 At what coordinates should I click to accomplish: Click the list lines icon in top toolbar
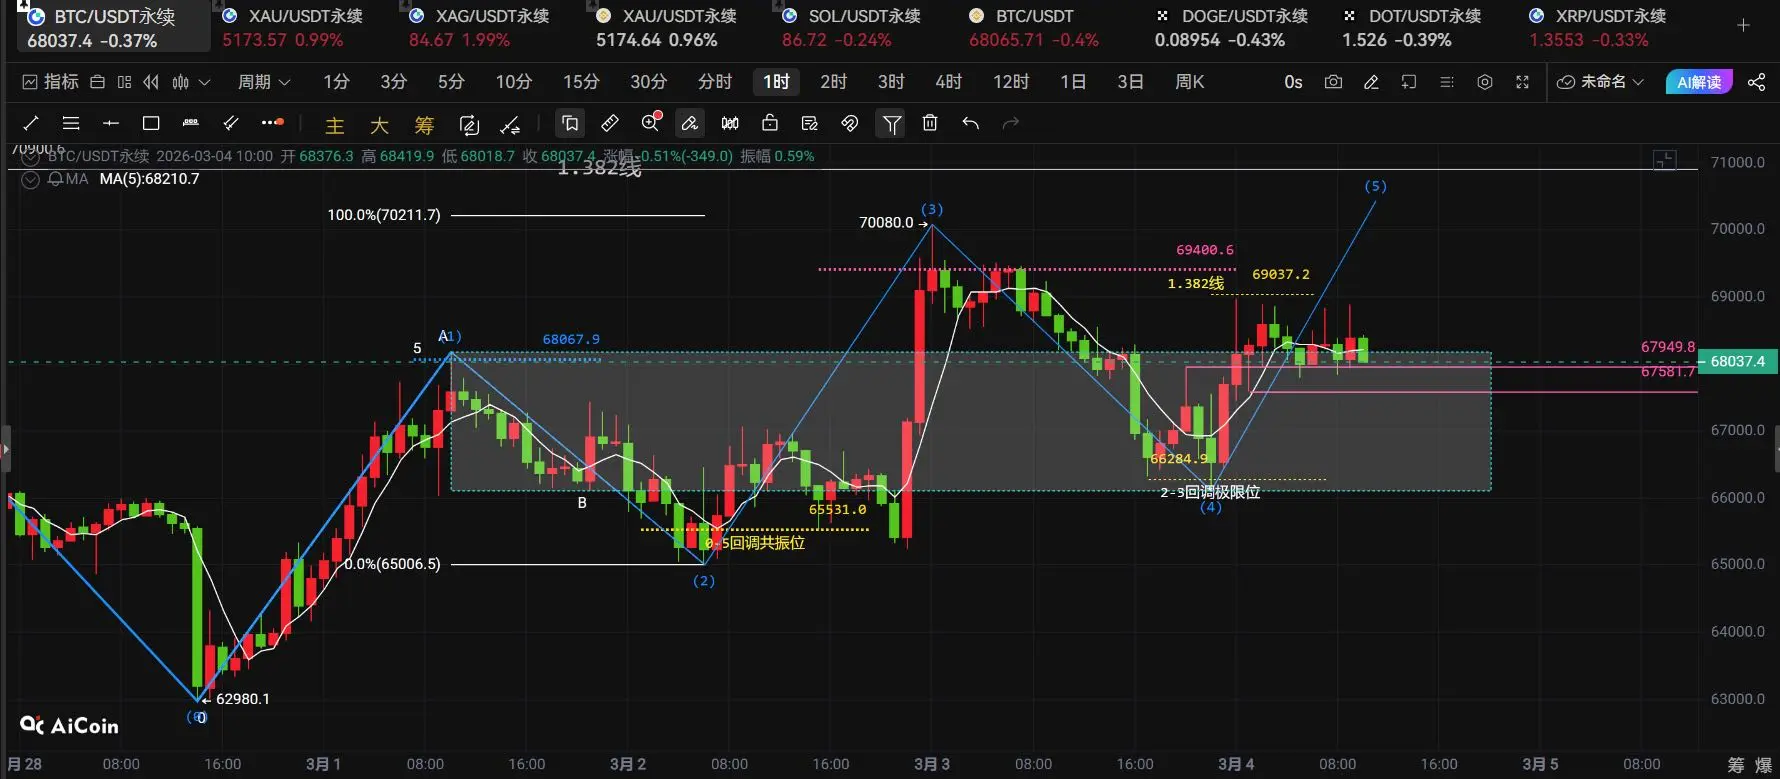[1447, 82]
